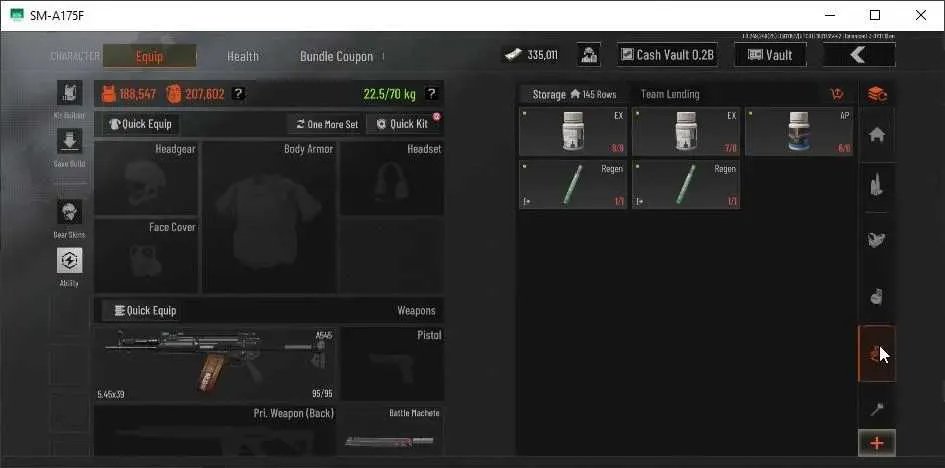The width and height of the screenshot is (945, 468).
Task: Select the empty Headgear slot
Action: (x=146, y=178)
